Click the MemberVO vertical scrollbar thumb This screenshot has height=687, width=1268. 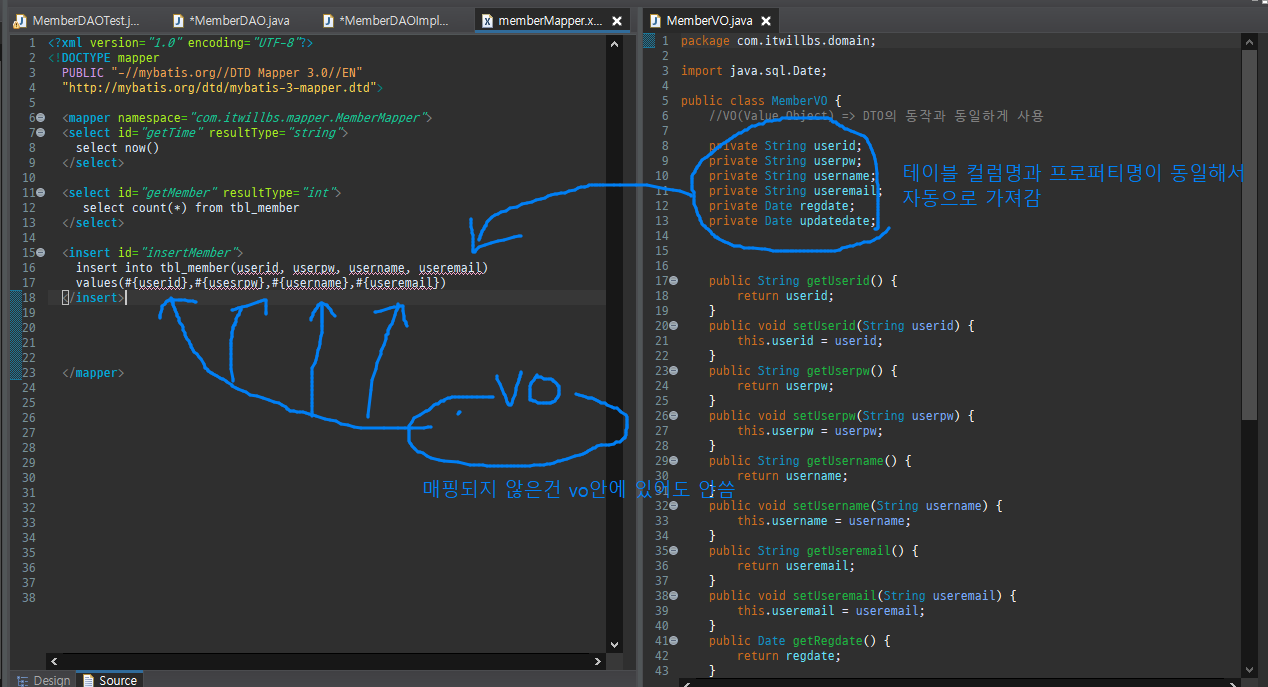pos(1249,234)
